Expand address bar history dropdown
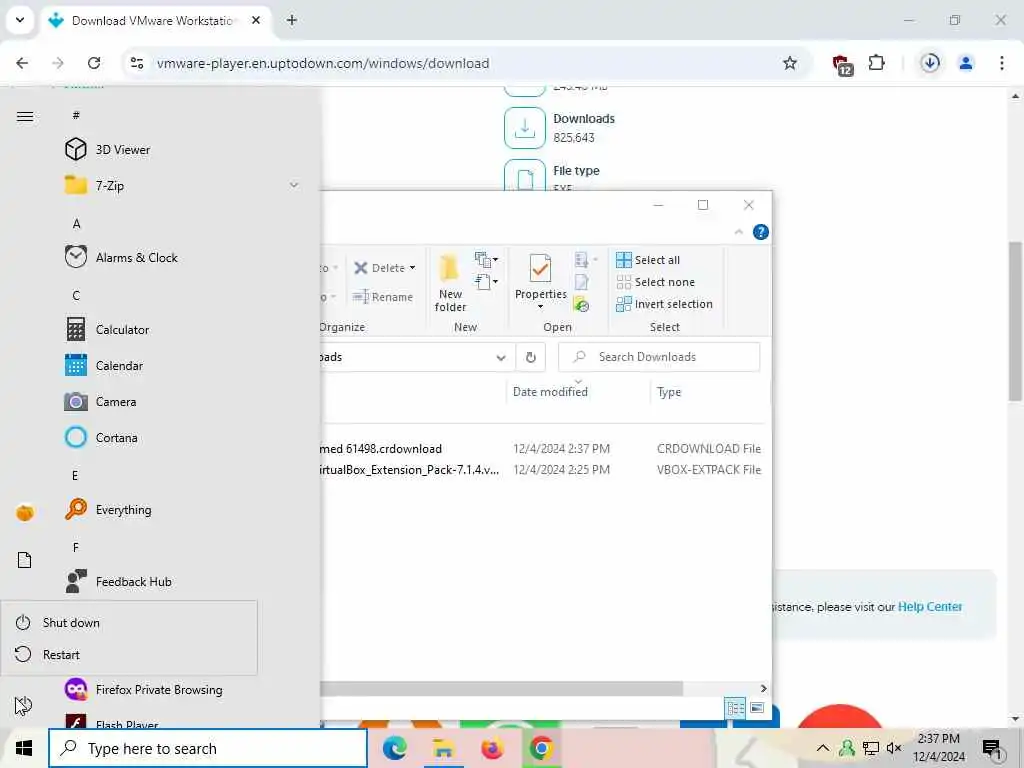 pyautogui.click(x=501, y=357)
